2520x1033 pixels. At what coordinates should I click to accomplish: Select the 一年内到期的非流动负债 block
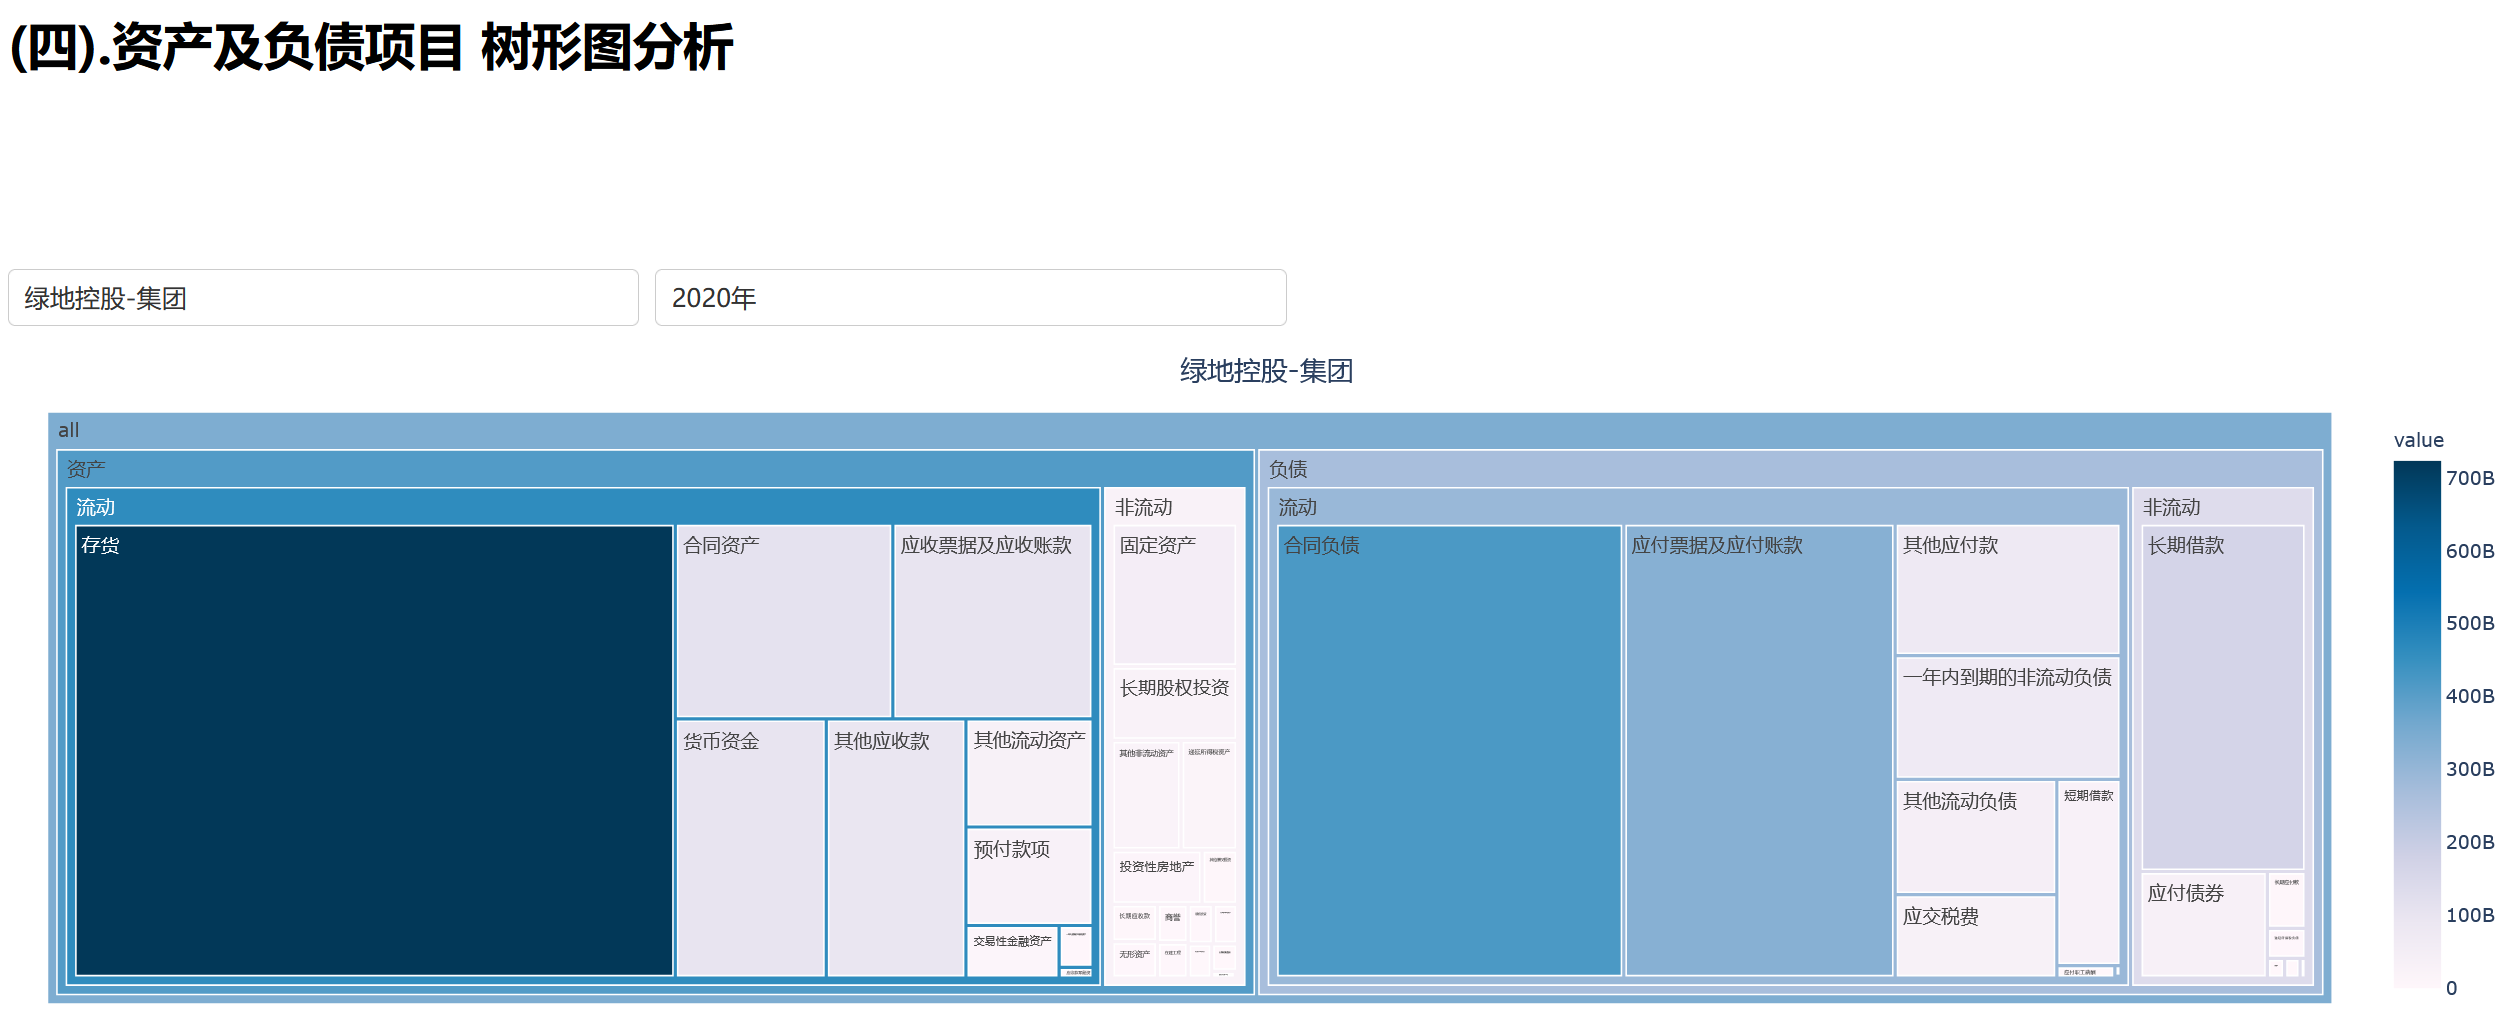[2008, 717]
